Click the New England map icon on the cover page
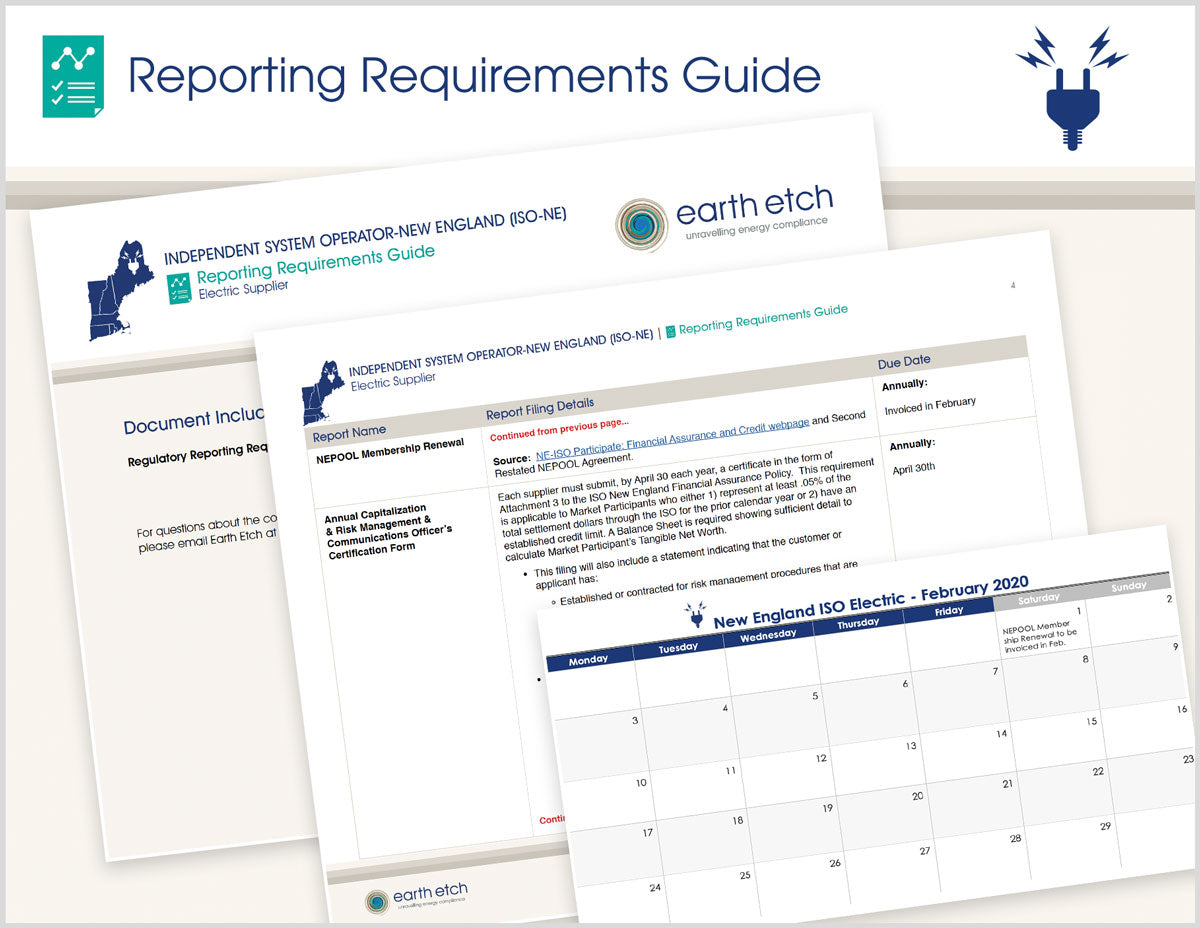This screenshot has width=1200, height=928. (121, 289)
